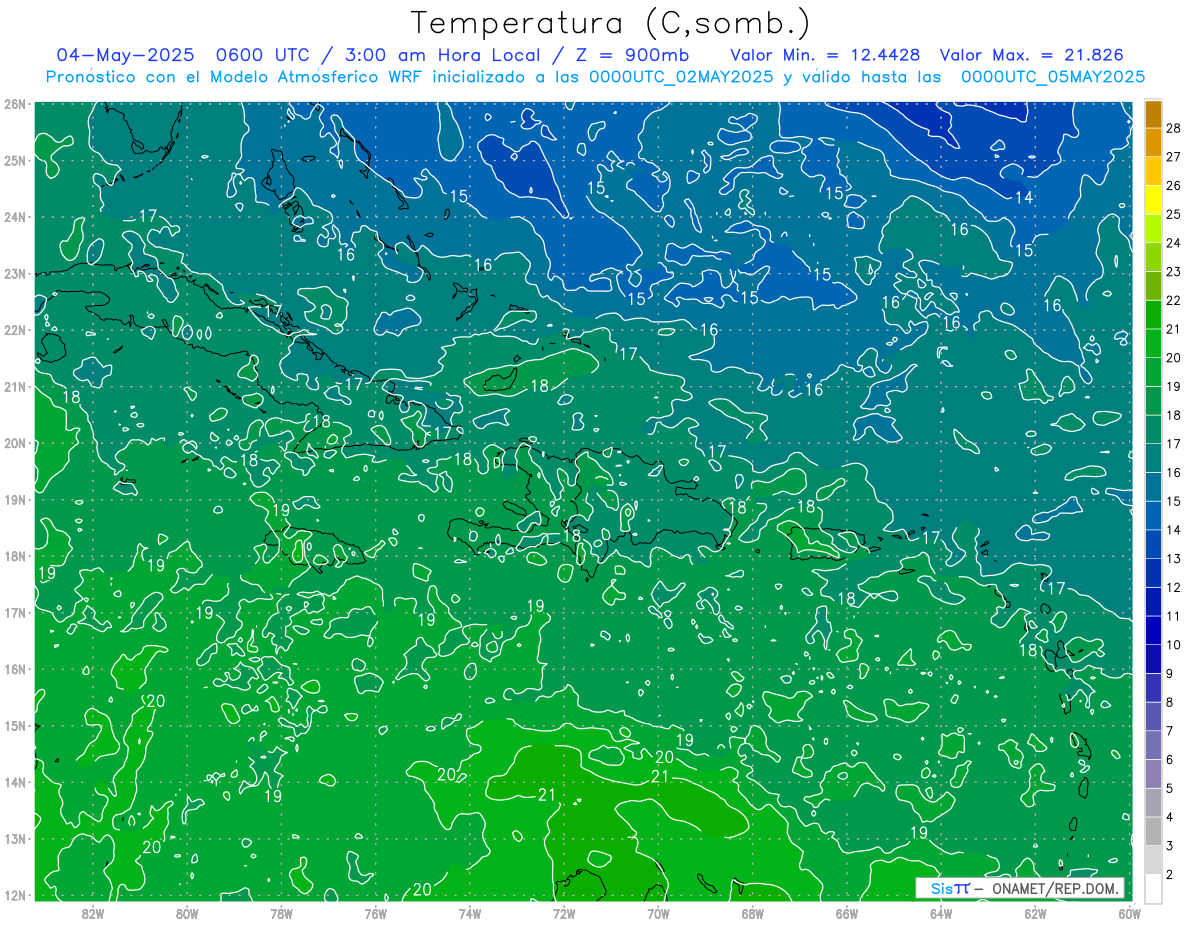Click the "60W" longitude axis label
This screenshot has width=1200, height=927.
click(1129, 913)
